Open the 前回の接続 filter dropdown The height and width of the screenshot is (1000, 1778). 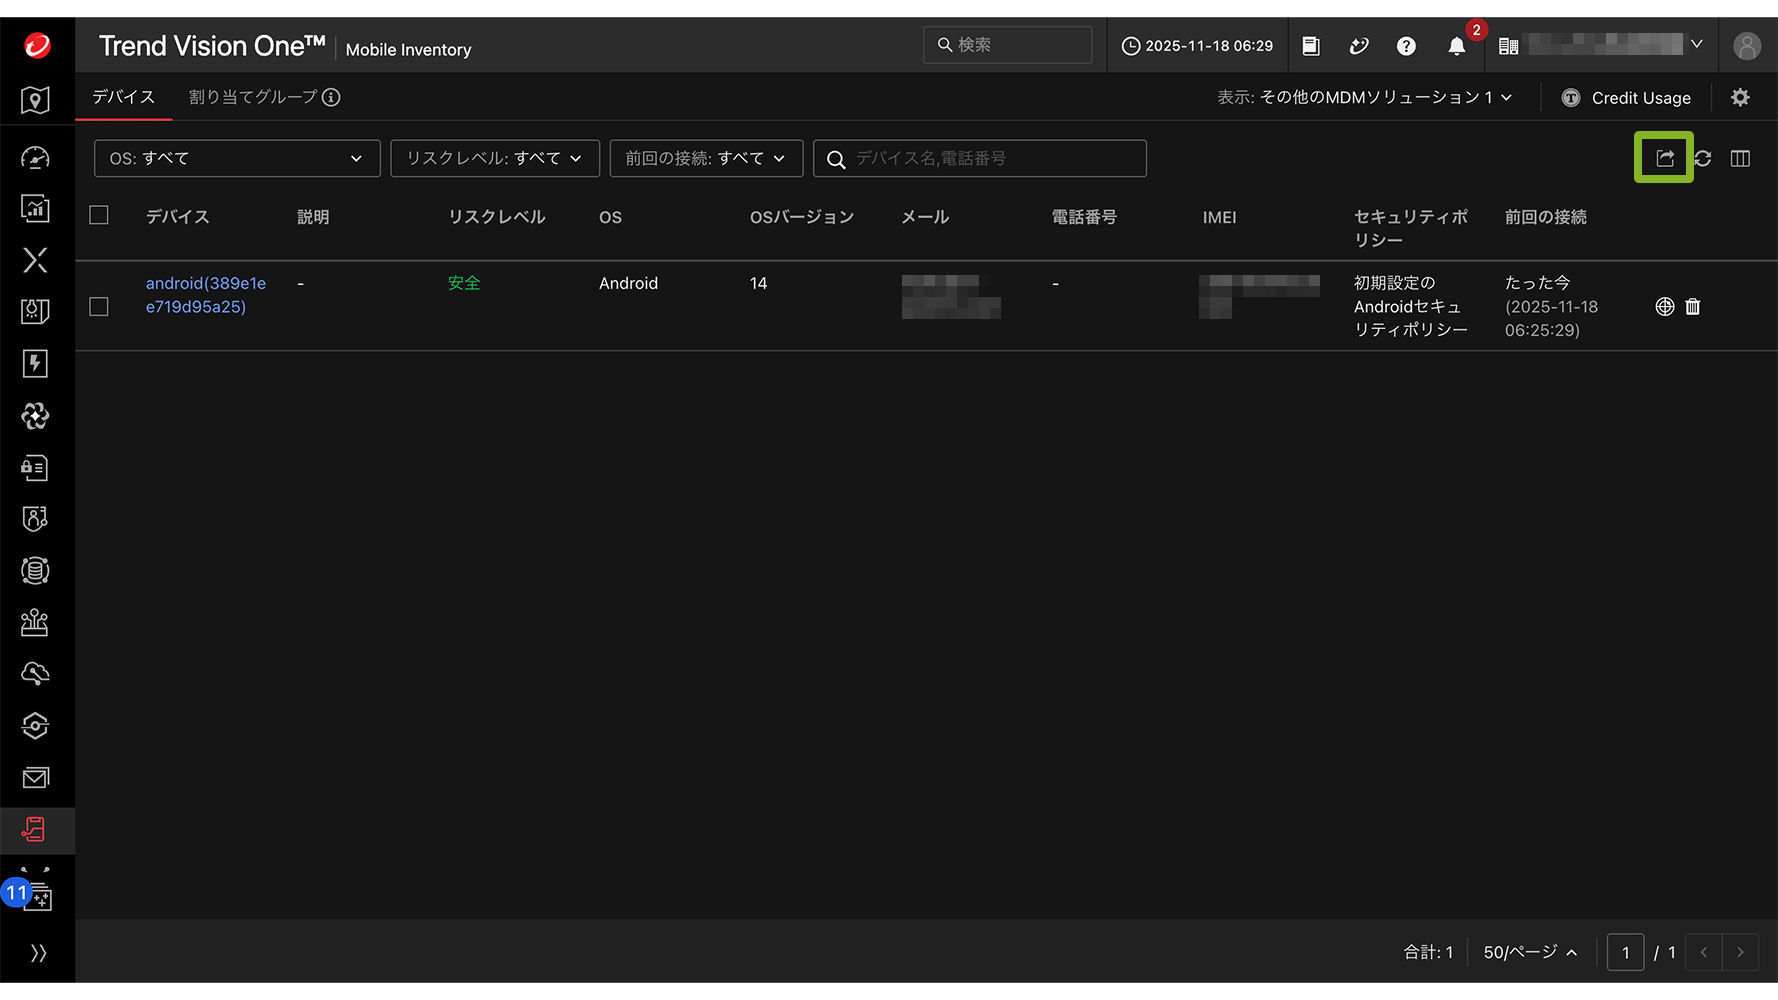[x=706, y=158]
